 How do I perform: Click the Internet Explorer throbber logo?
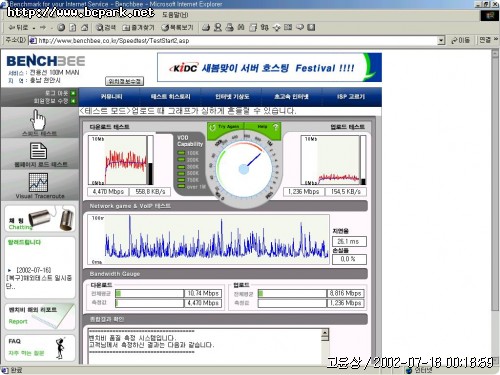489,15
